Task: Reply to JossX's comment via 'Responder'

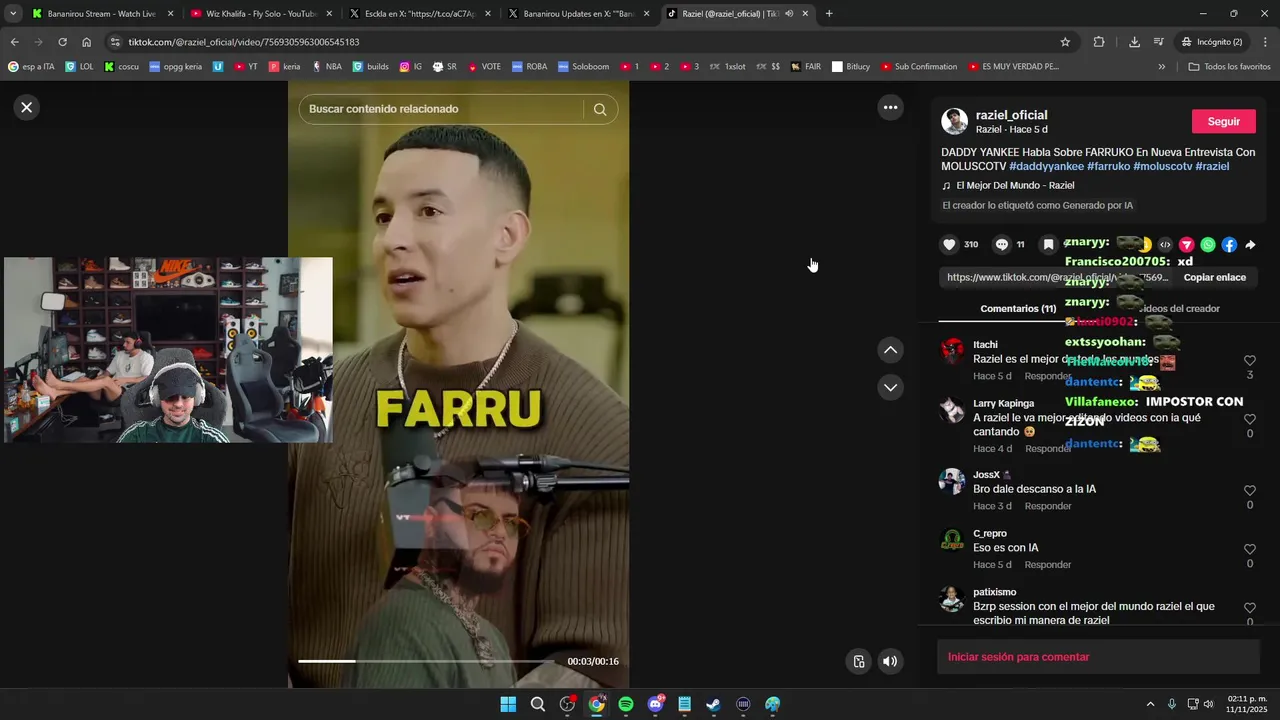Action: pyautogui.click(x=1048, y=506)
